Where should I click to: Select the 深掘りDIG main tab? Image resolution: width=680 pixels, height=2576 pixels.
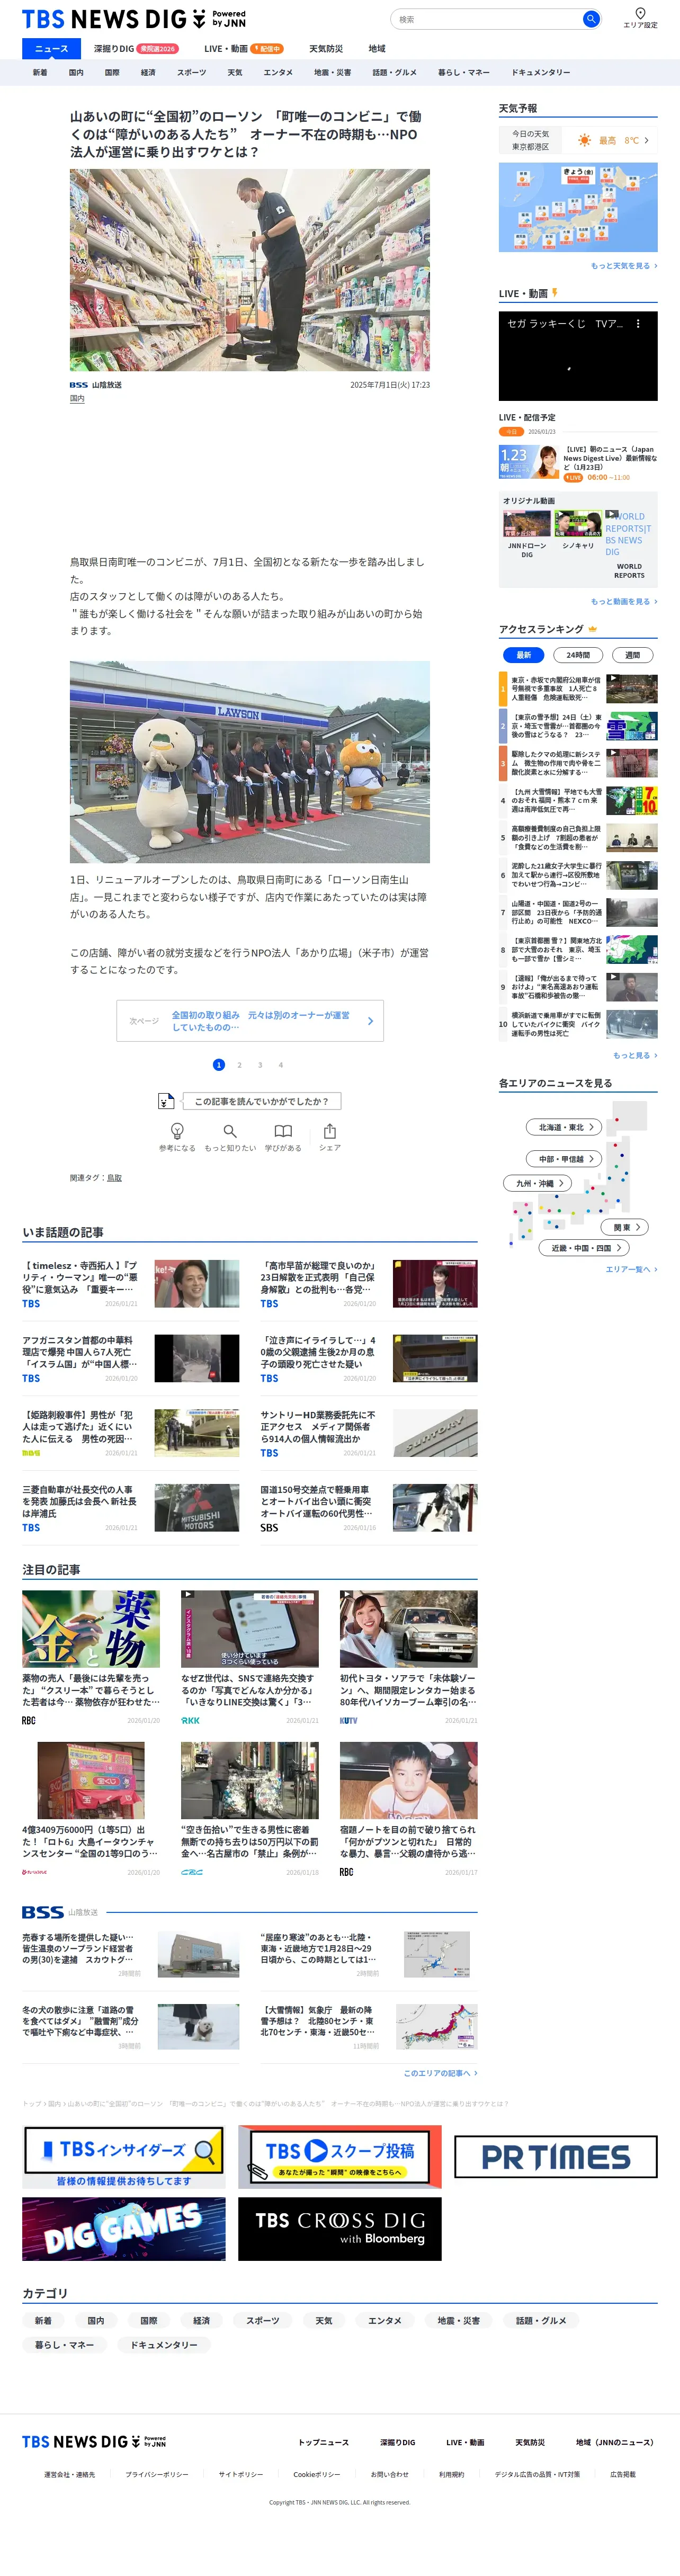[135, 48]
